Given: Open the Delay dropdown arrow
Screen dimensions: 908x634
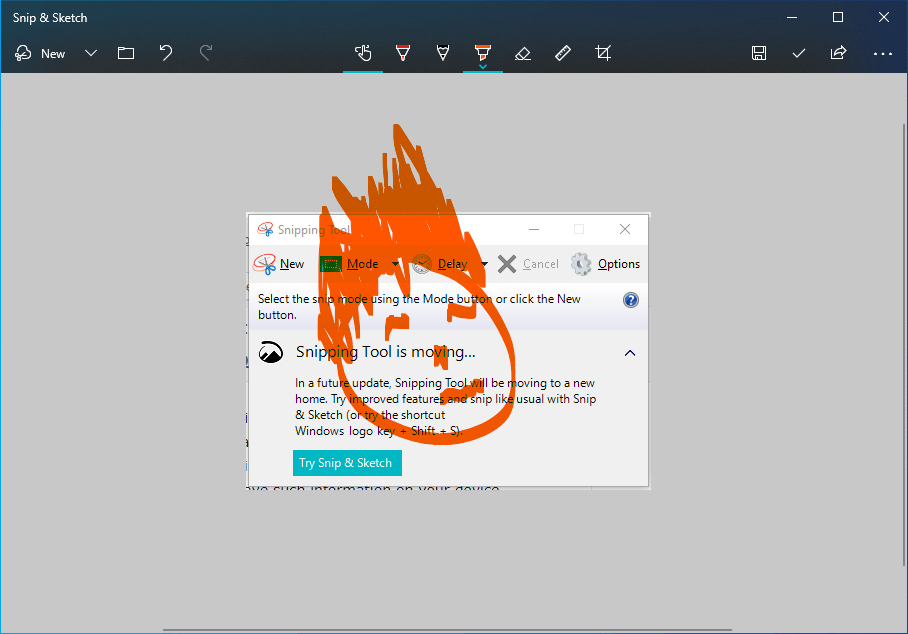Looking at the screenshot, I should [x=484, y=264].
